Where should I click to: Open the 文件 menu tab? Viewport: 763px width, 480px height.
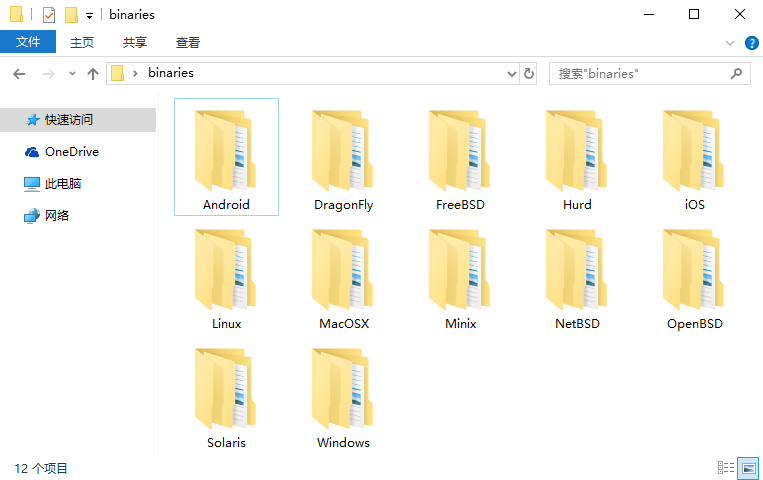coord(28,42)
